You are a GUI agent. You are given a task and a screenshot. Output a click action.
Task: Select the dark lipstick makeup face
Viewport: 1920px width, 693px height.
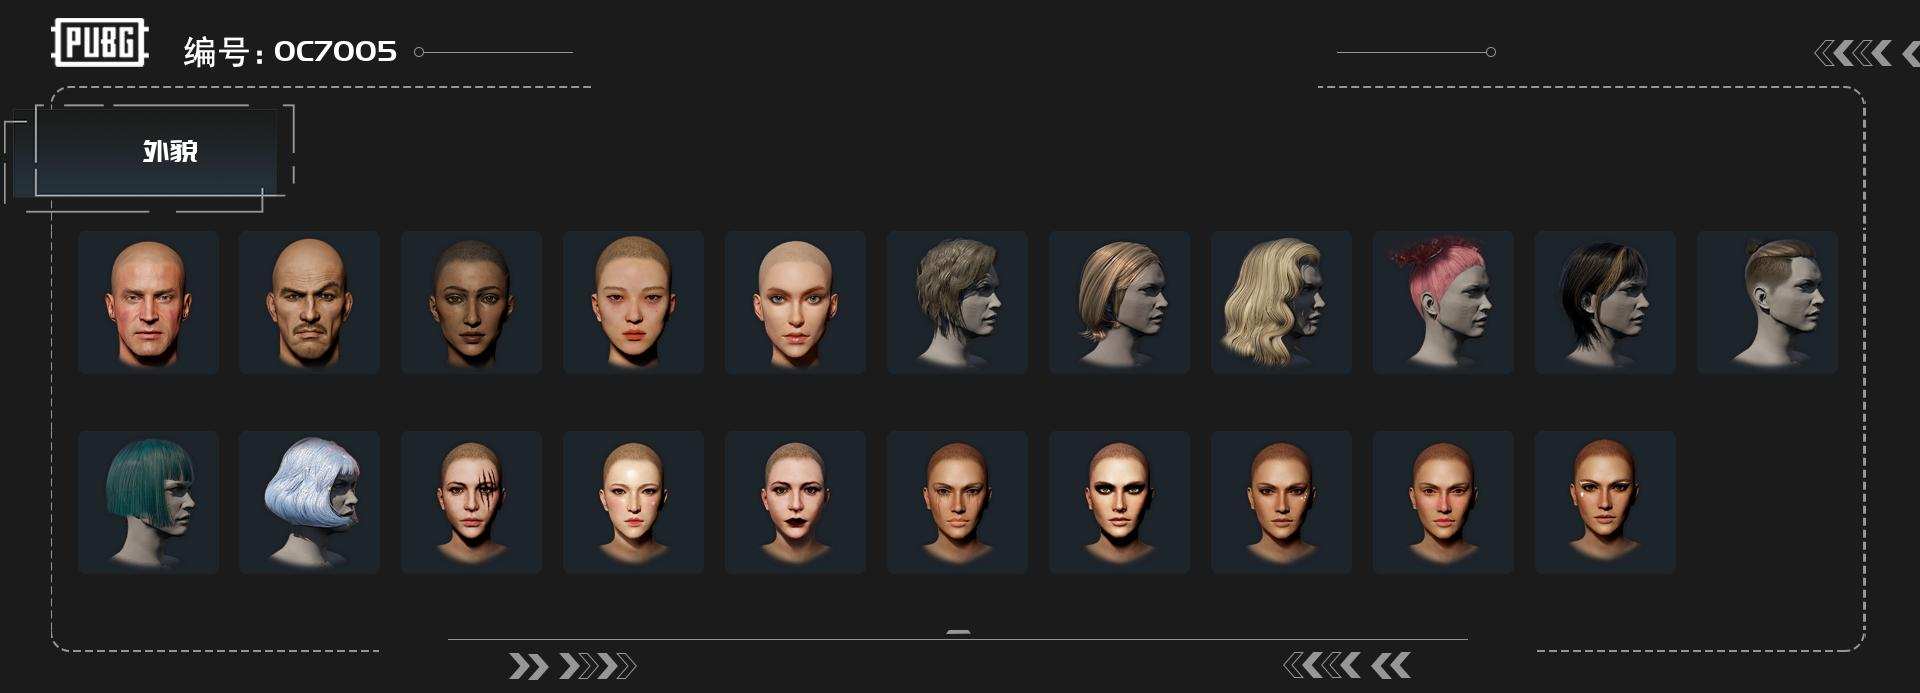click(x=795, y=502)
